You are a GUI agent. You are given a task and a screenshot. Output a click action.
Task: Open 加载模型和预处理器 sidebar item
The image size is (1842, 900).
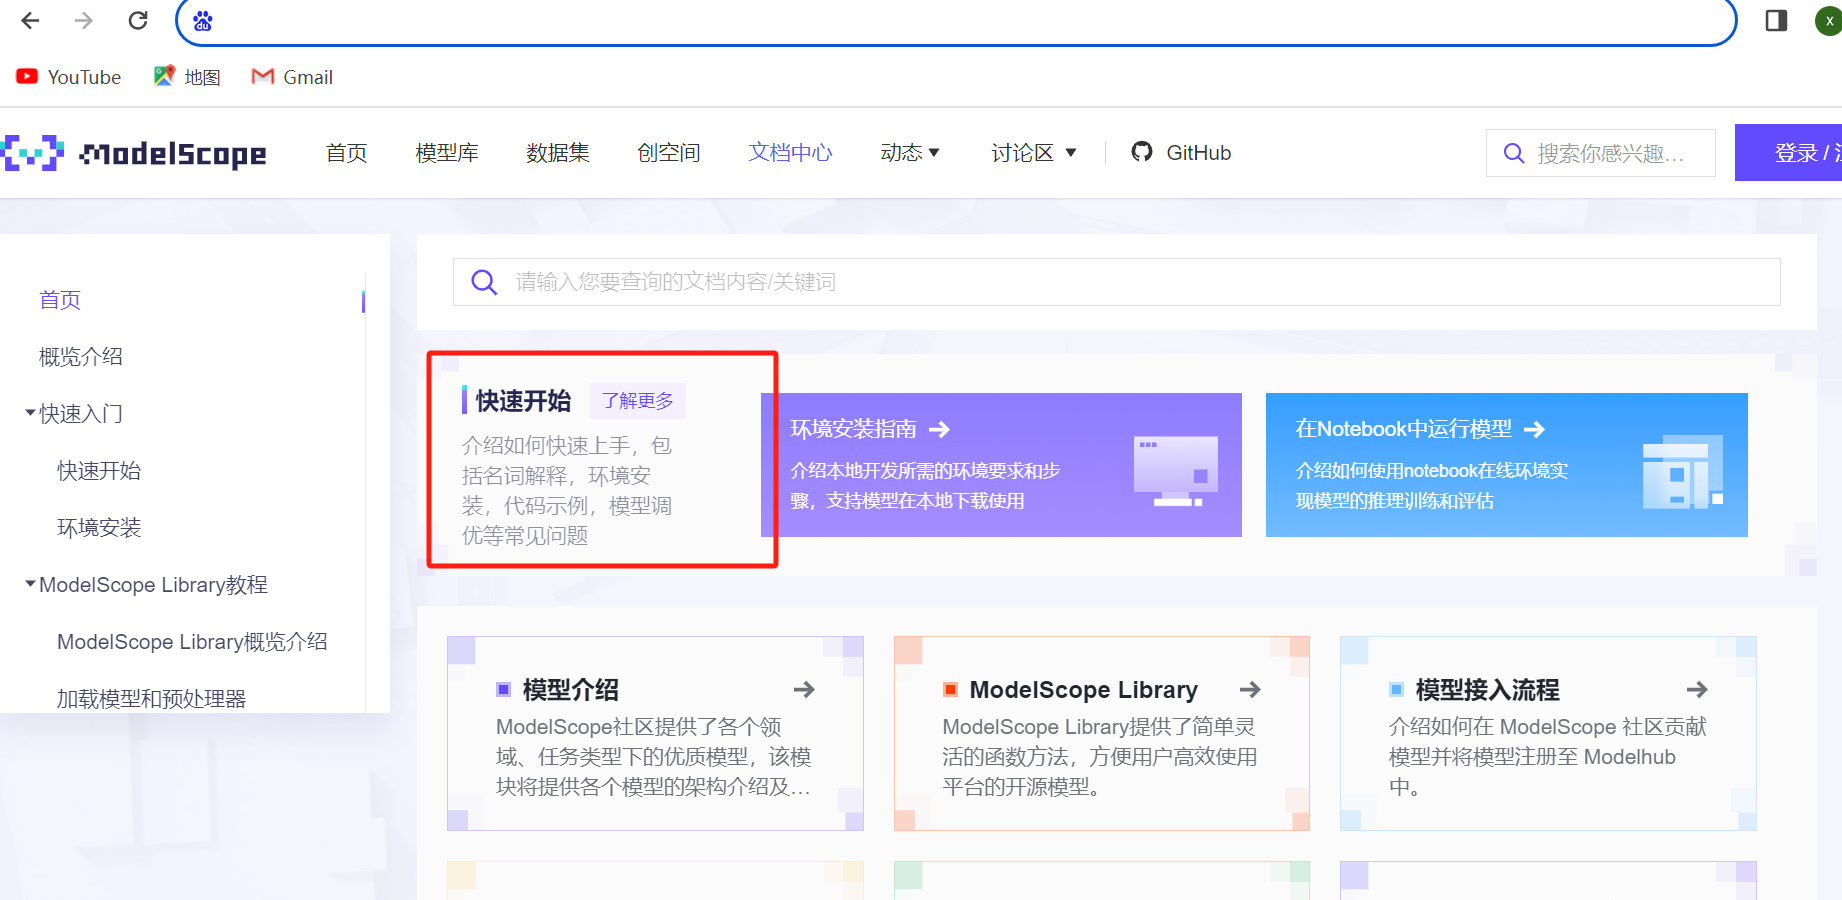[x=151, y=699]
